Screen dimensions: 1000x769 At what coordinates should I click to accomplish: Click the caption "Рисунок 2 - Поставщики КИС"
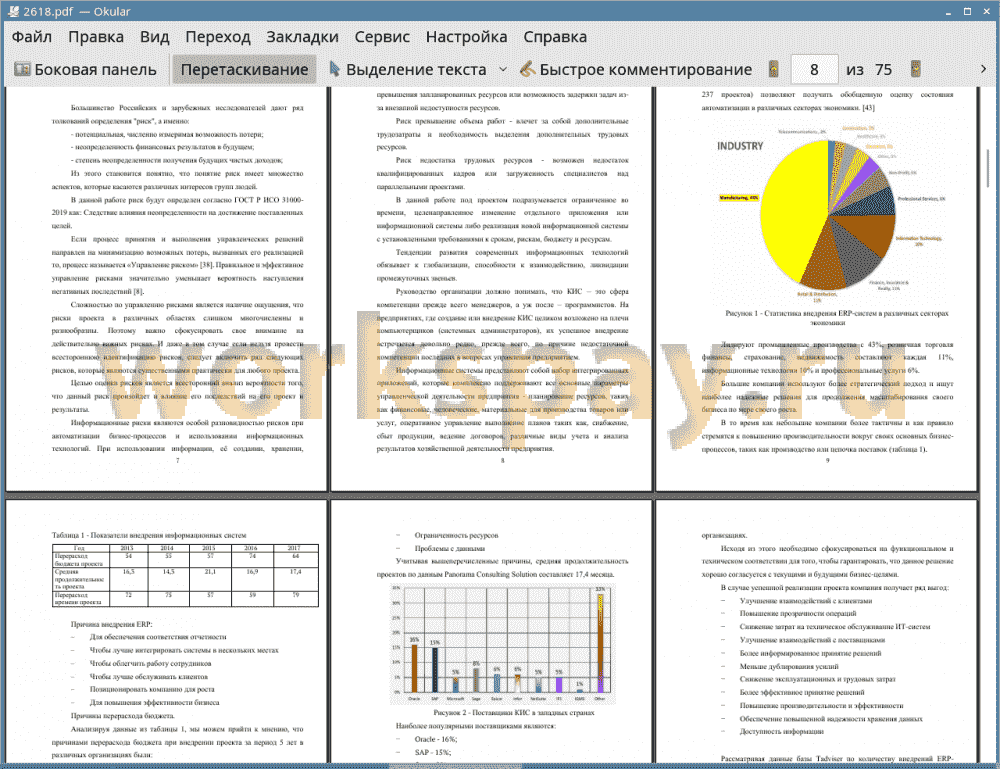[513, 713]
